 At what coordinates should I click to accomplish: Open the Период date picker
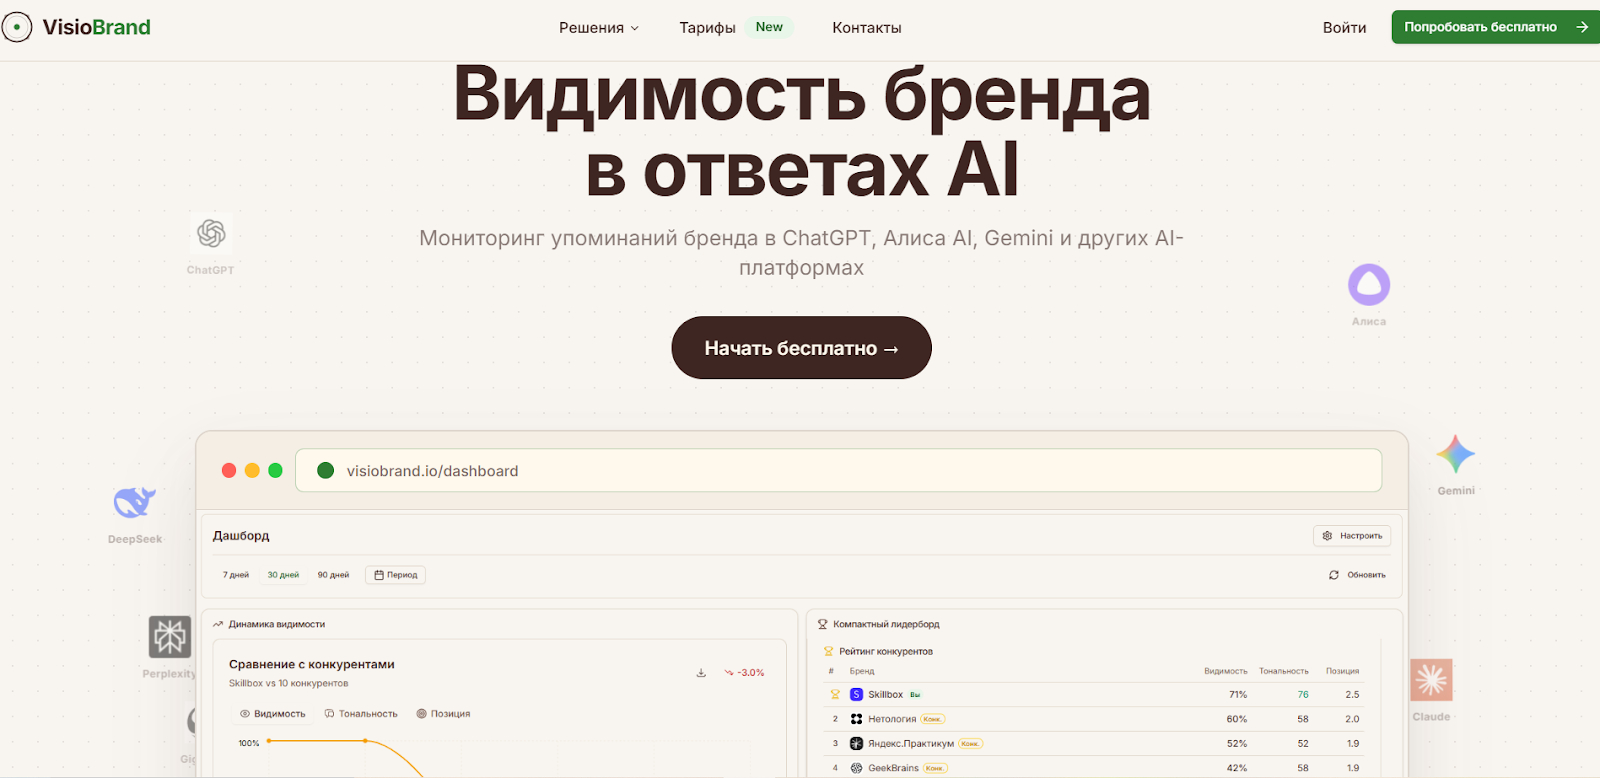395,575
